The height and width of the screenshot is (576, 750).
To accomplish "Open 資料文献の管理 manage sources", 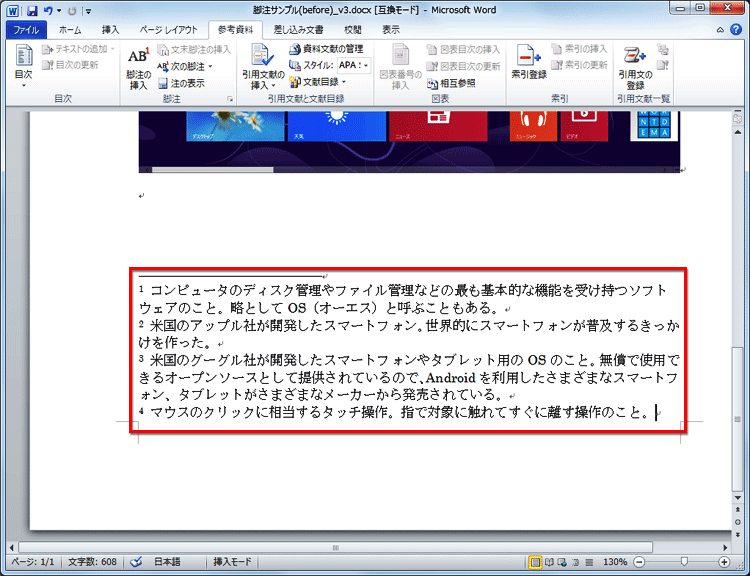I will click(x=326, y=49).
